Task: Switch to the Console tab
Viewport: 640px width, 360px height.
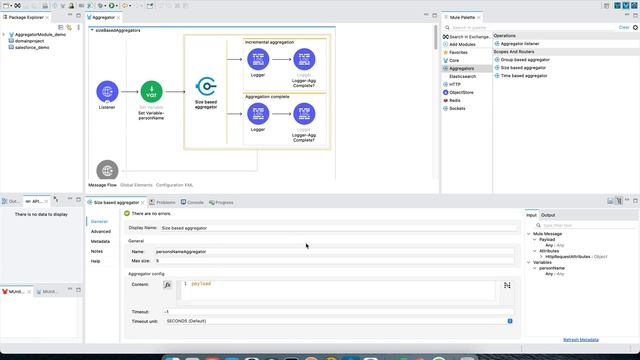Action: tap(192, 202)
